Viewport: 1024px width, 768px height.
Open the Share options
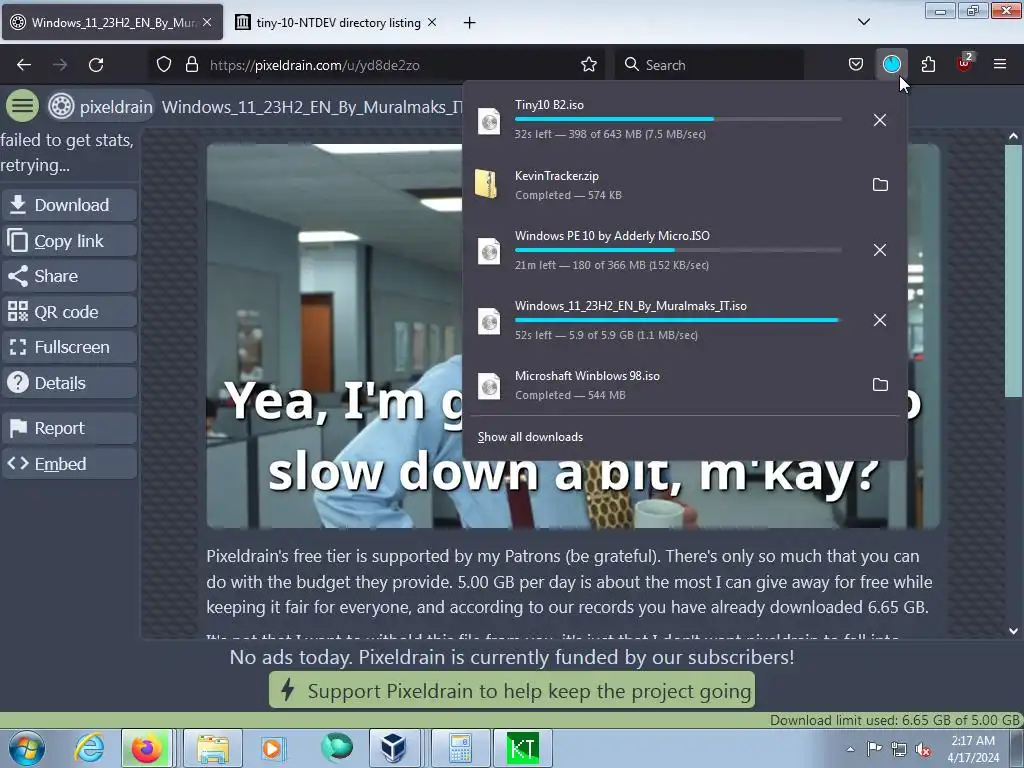click(x=69, y=276)
